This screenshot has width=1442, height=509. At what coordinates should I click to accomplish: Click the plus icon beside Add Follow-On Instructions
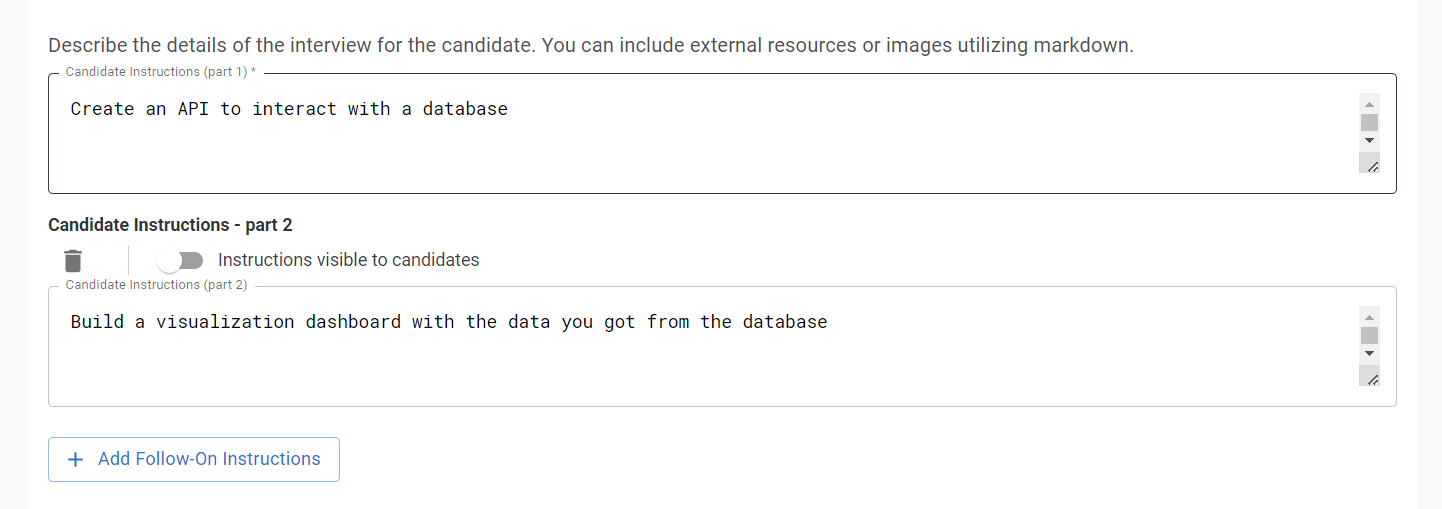[75, 460]
